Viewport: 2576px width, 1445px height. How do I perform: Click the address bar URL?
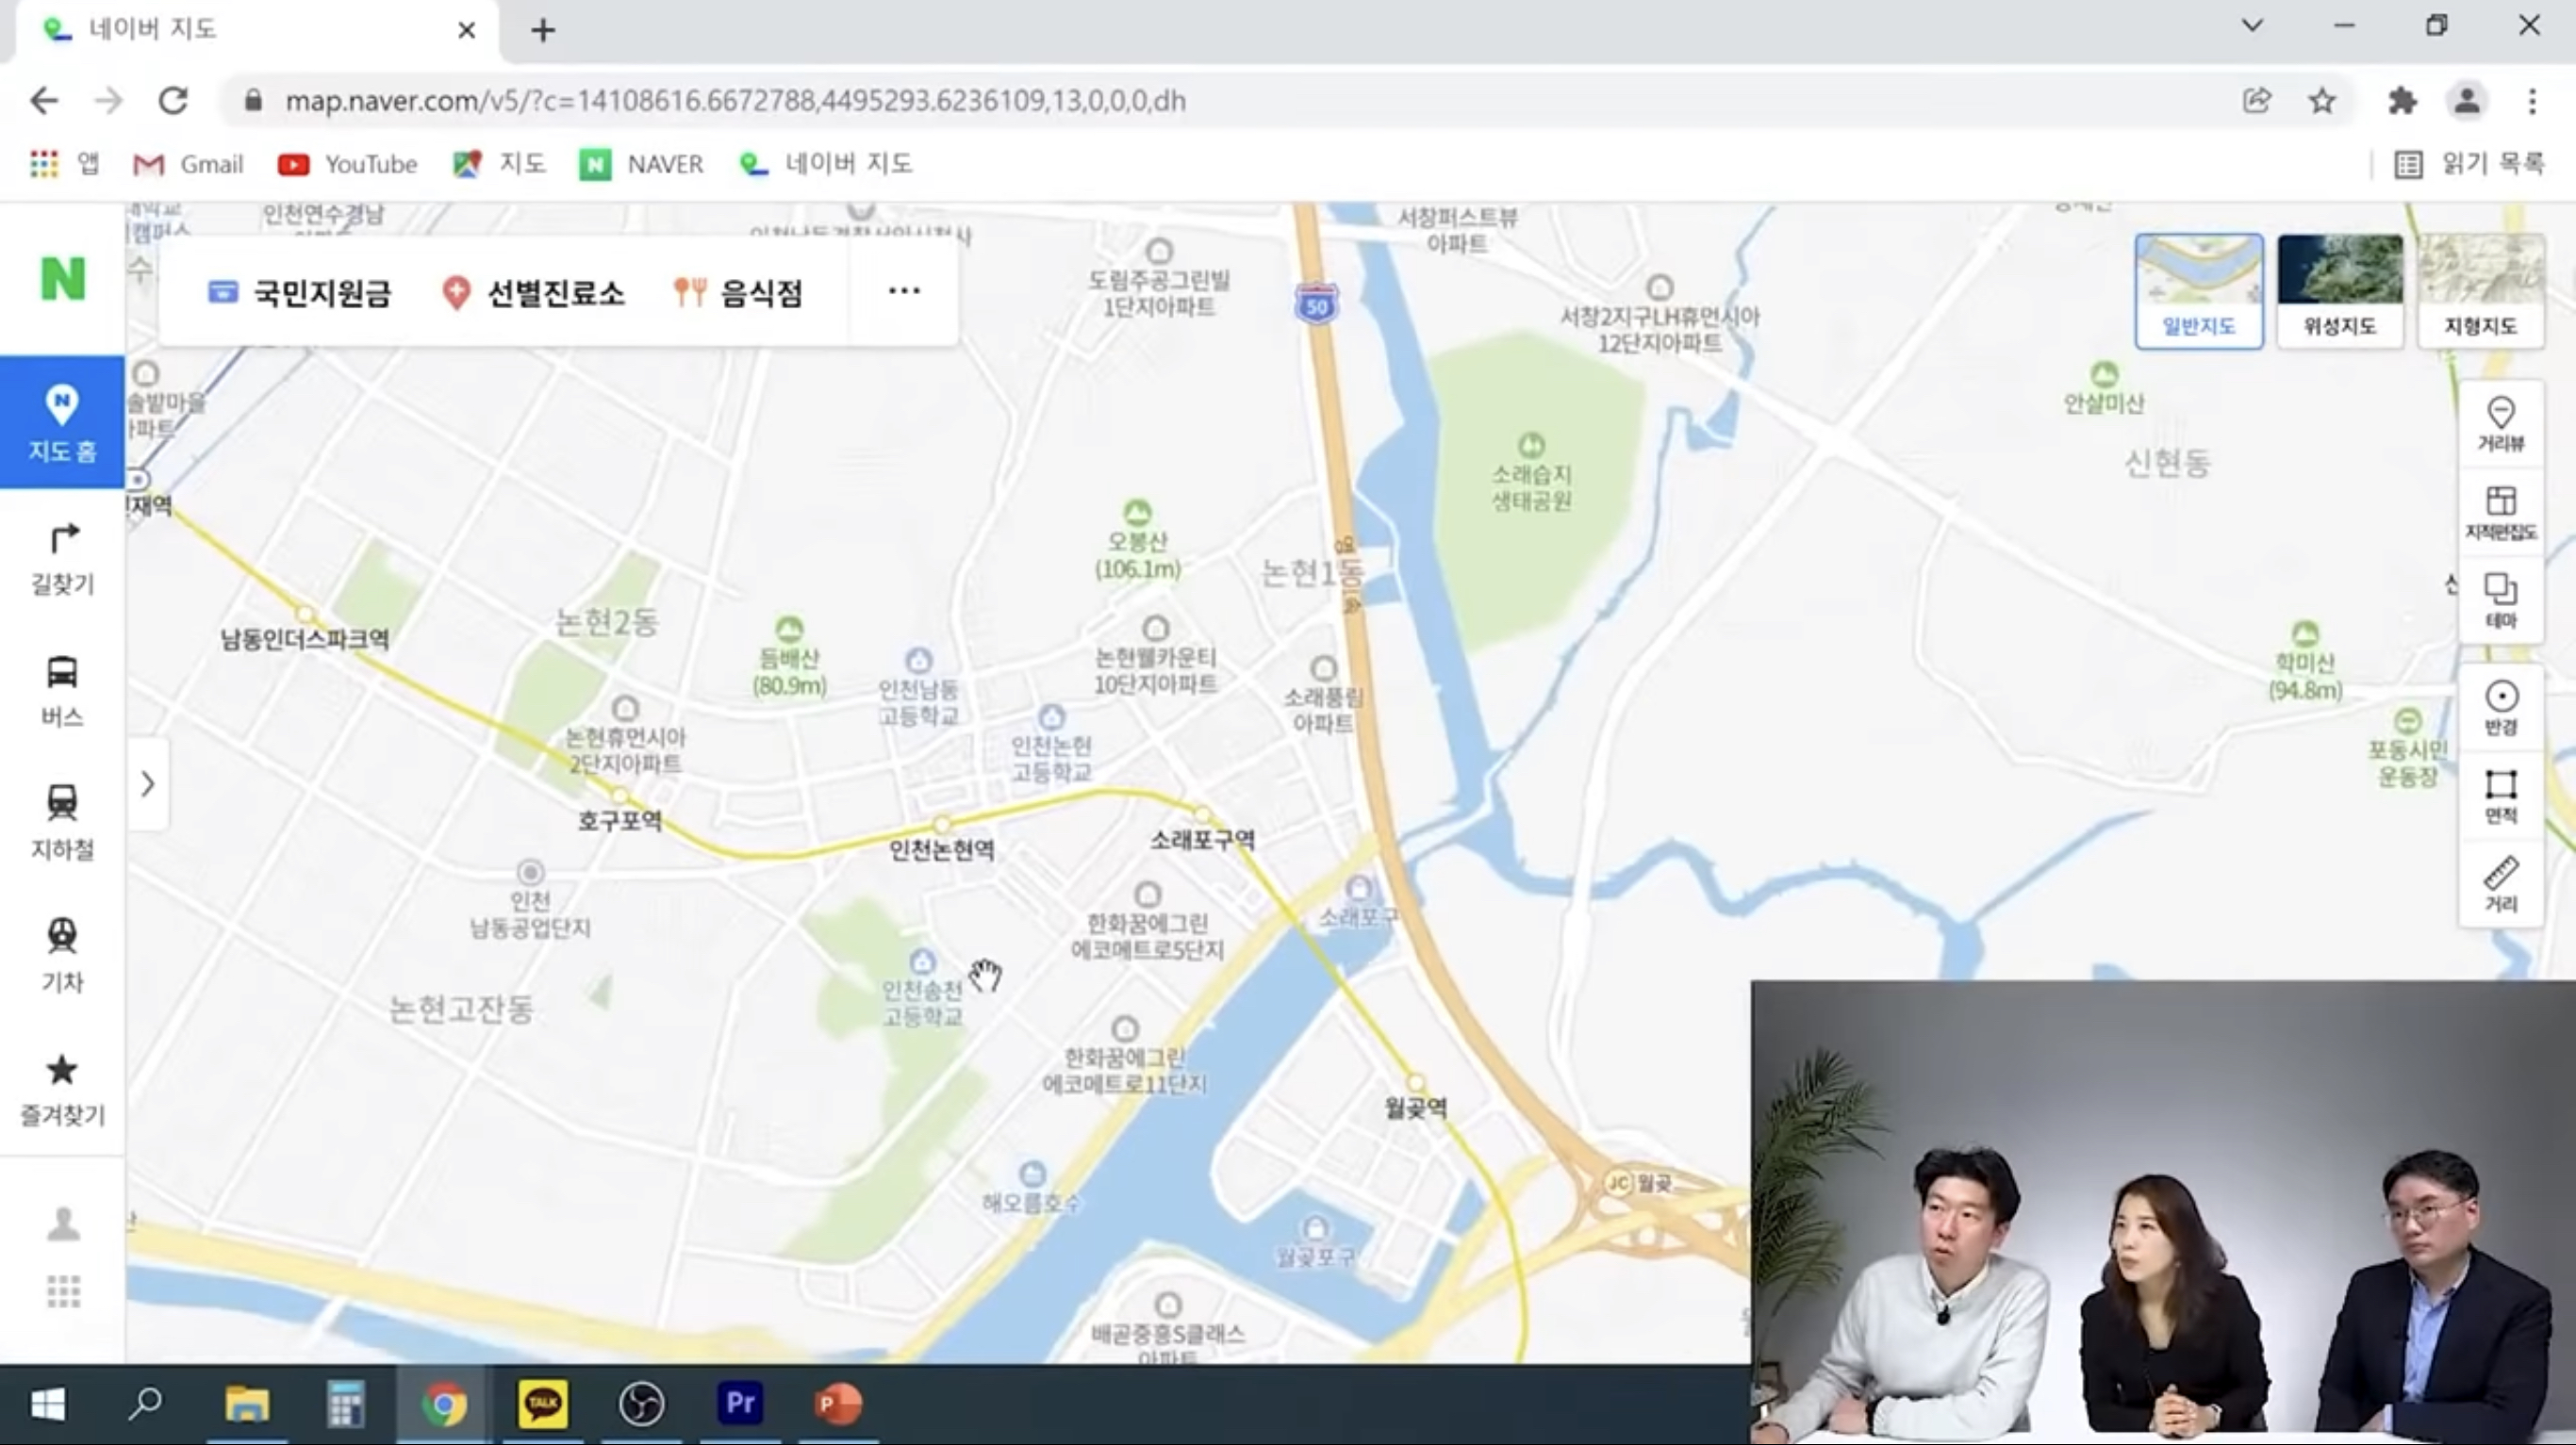(735, 101)
